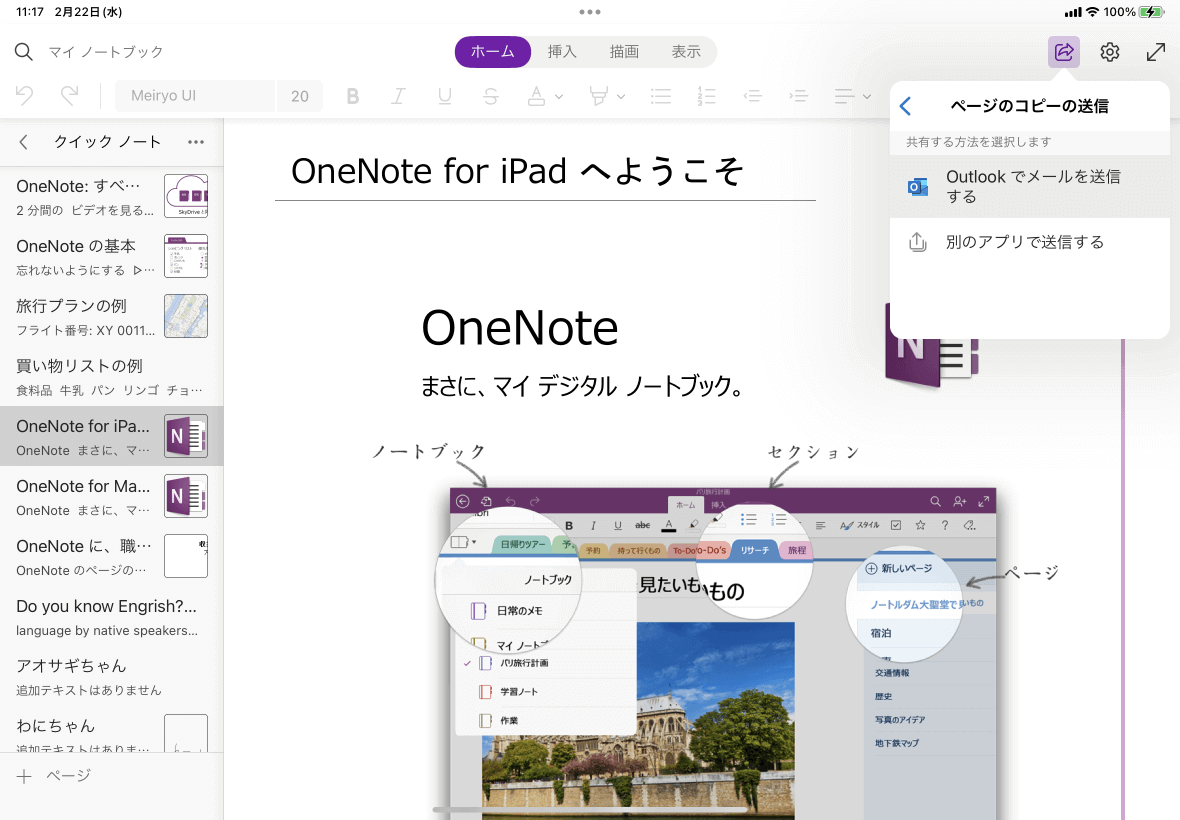Viewport: 1180px width, 820px height.
Task: Toggle underline formatting
Action: (445, 96)
